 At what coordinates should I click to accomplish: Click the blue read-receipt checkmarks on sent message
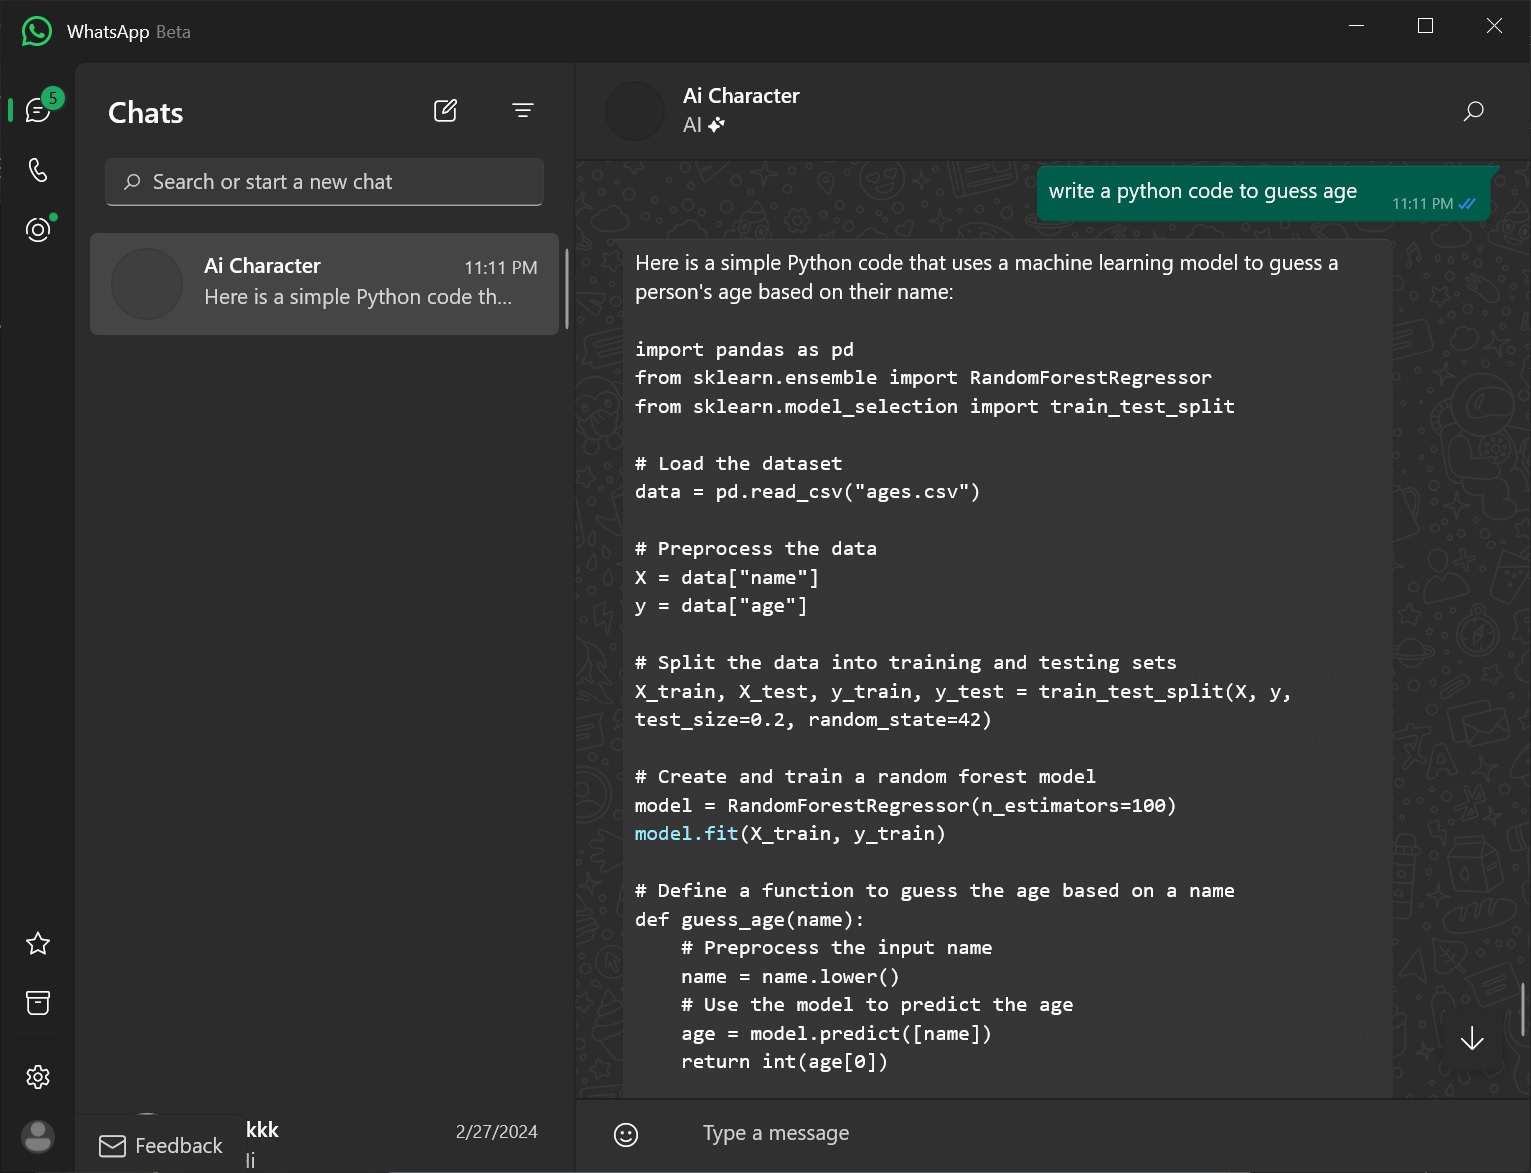pyautogui.click(x=1467, y=204)
